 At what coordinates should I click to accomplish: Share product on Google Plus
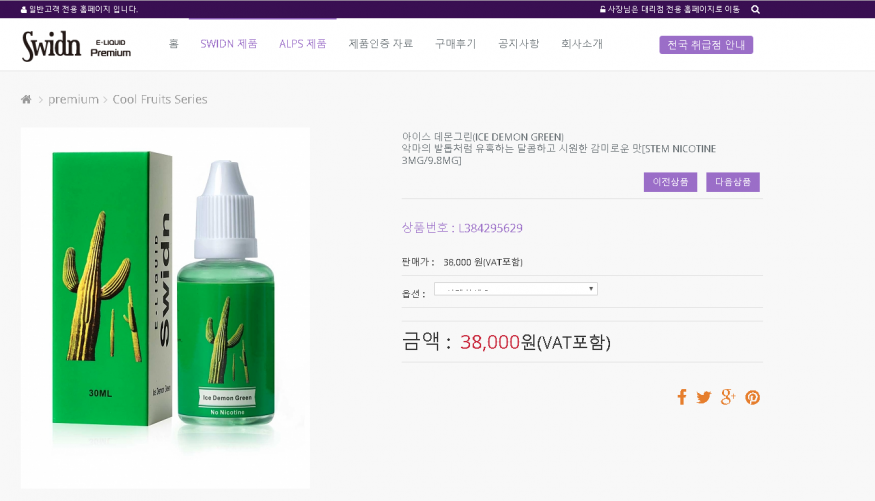(x=728, y=397)
